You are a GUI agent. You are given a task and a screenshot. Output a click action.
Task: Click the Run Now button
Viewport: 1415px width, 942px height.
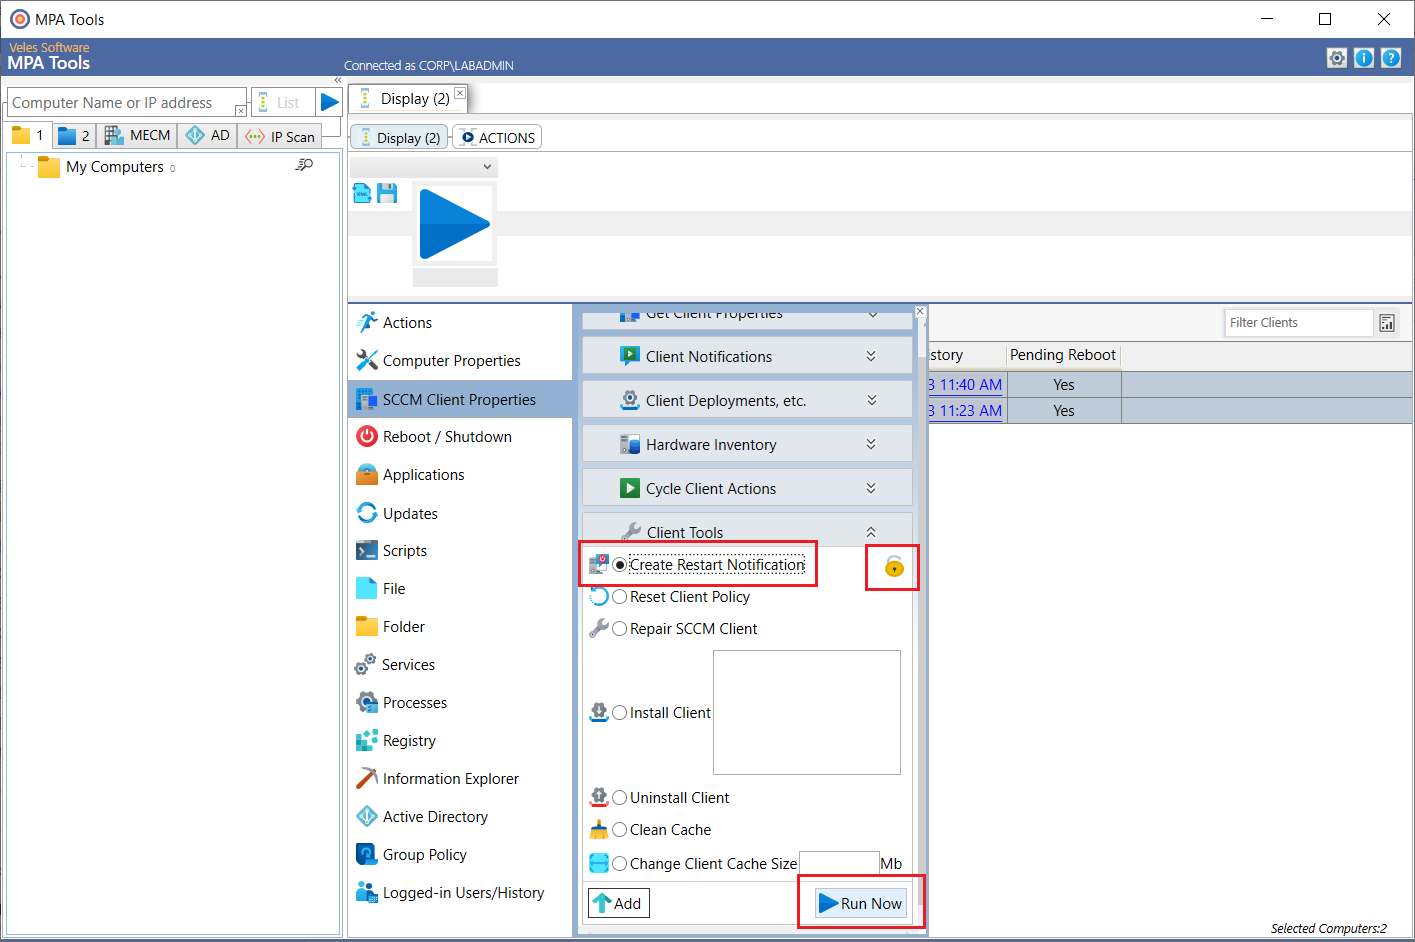pyautogui.click(x=861, y=903)
